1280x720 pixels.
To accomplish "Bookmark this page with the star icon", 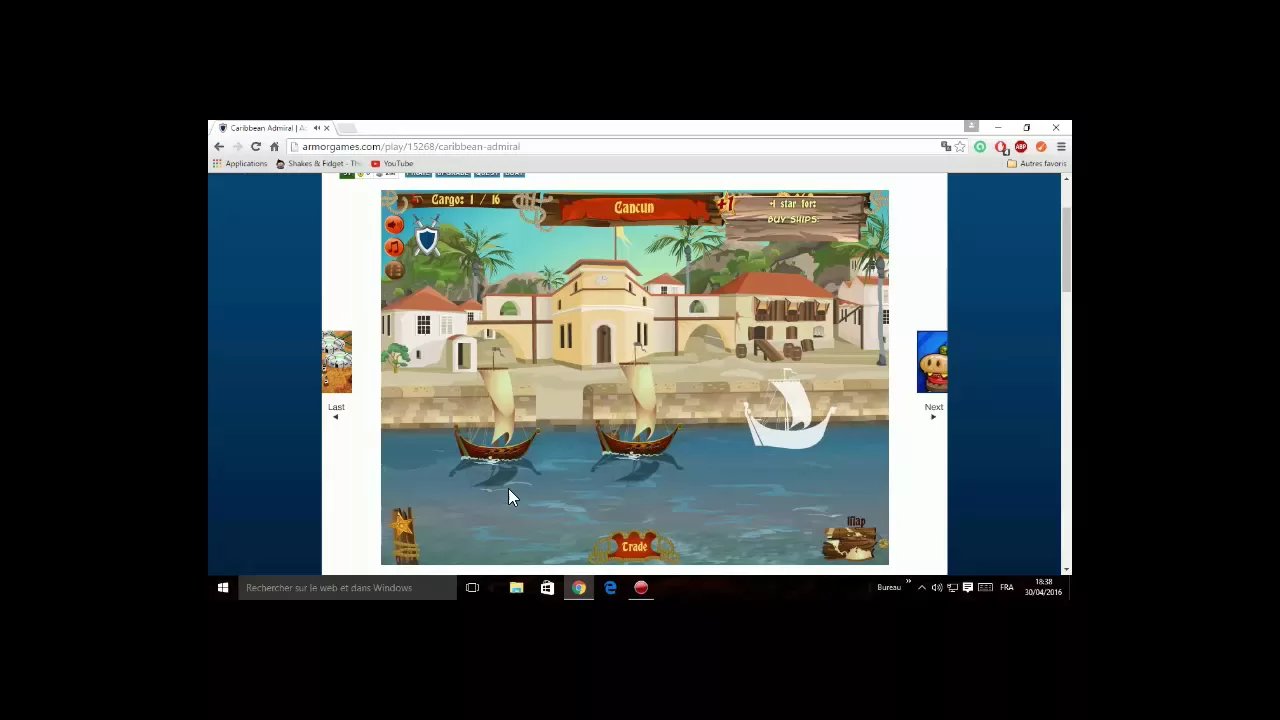I will [x=960, y=147].
